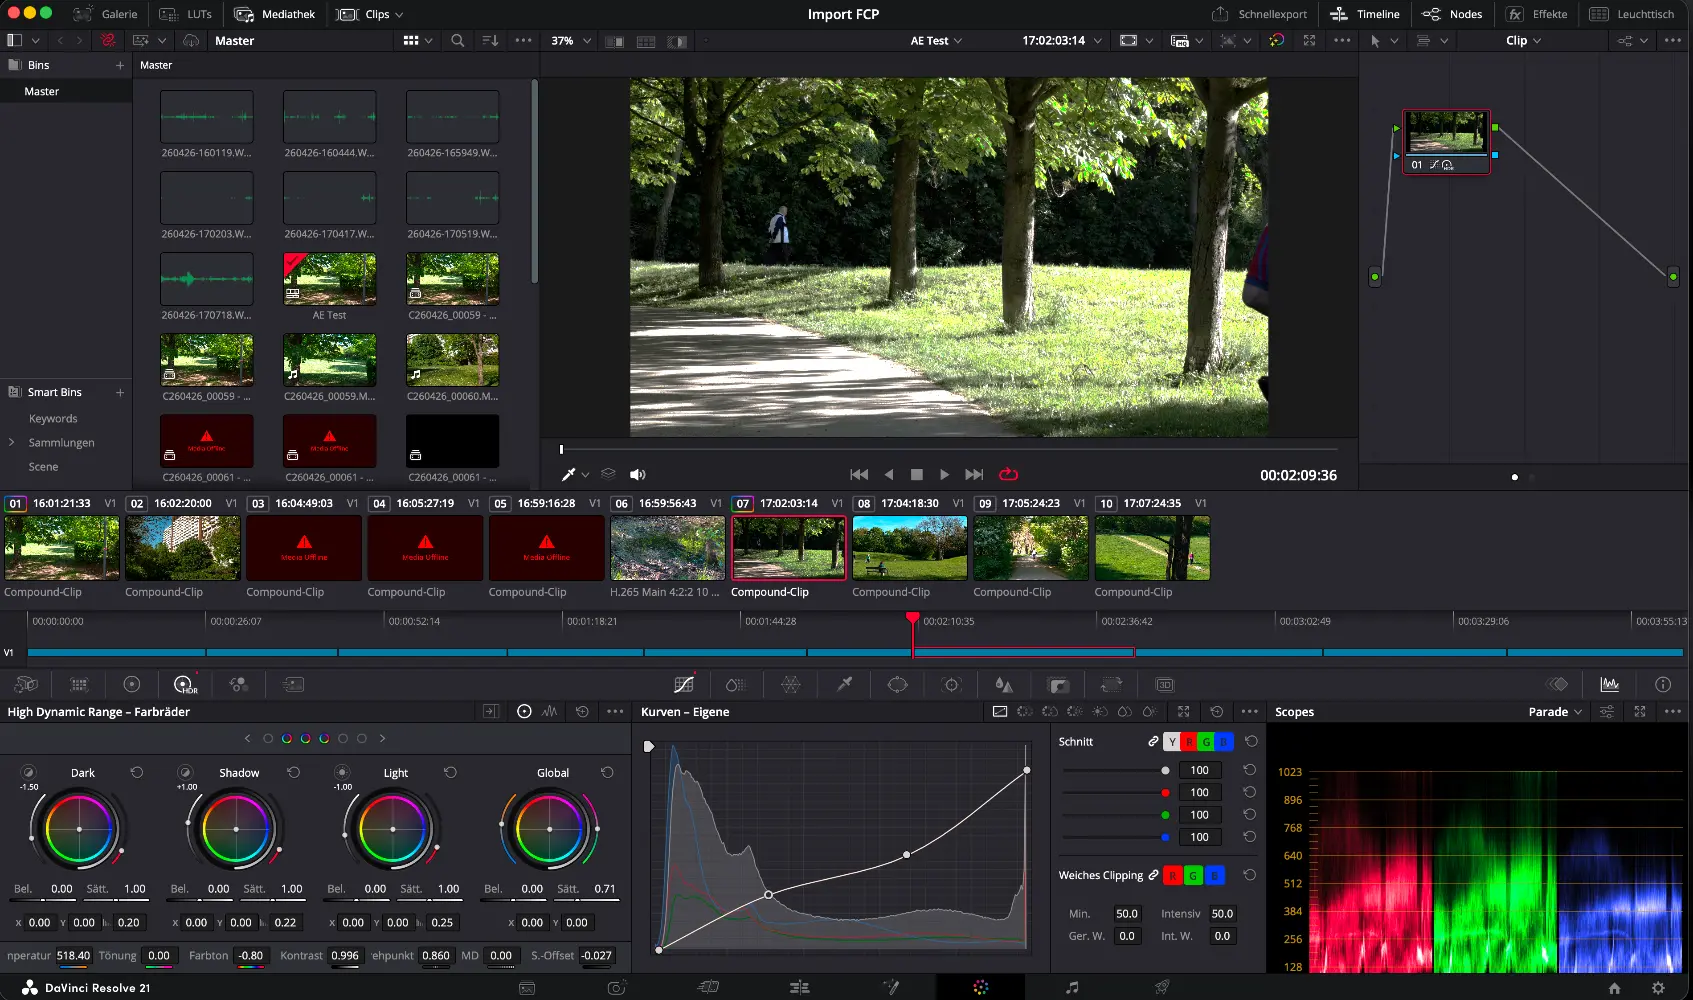Screen dimensions: 1693x1000
Task: Toggle the Schnitt channel link icon
Action: point(1153,742)
